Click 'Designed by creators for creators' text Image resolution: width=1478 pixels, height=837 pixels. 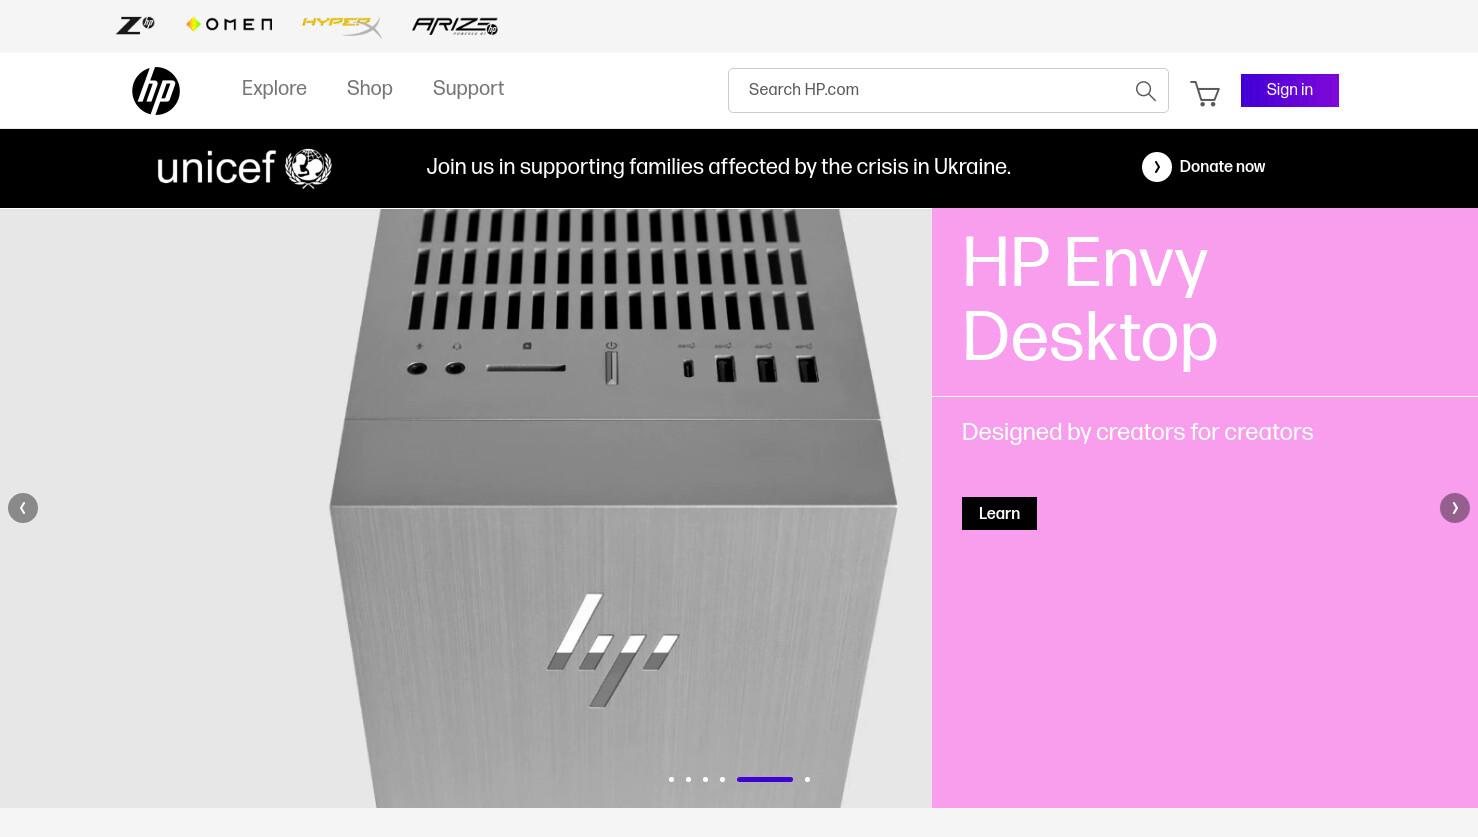tap(1137, 432)
